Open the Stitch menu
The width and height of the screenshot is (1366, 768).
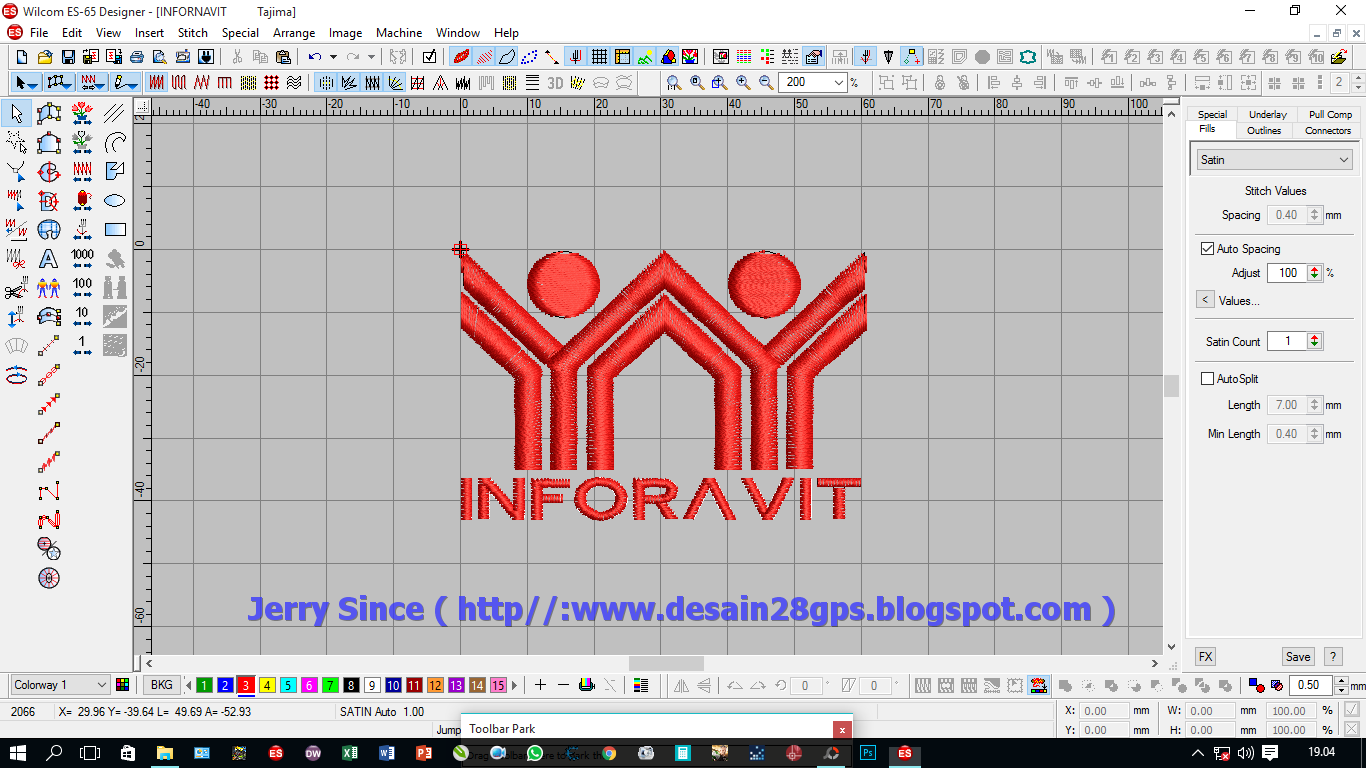pos(193,32)
